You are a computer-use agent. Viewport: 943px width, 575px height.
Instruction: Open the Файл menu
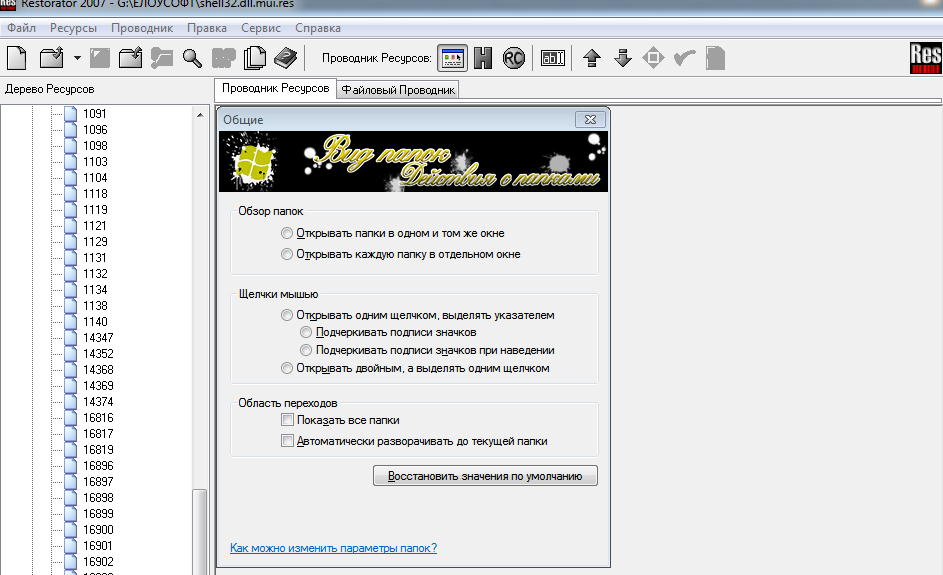point(21,28)
